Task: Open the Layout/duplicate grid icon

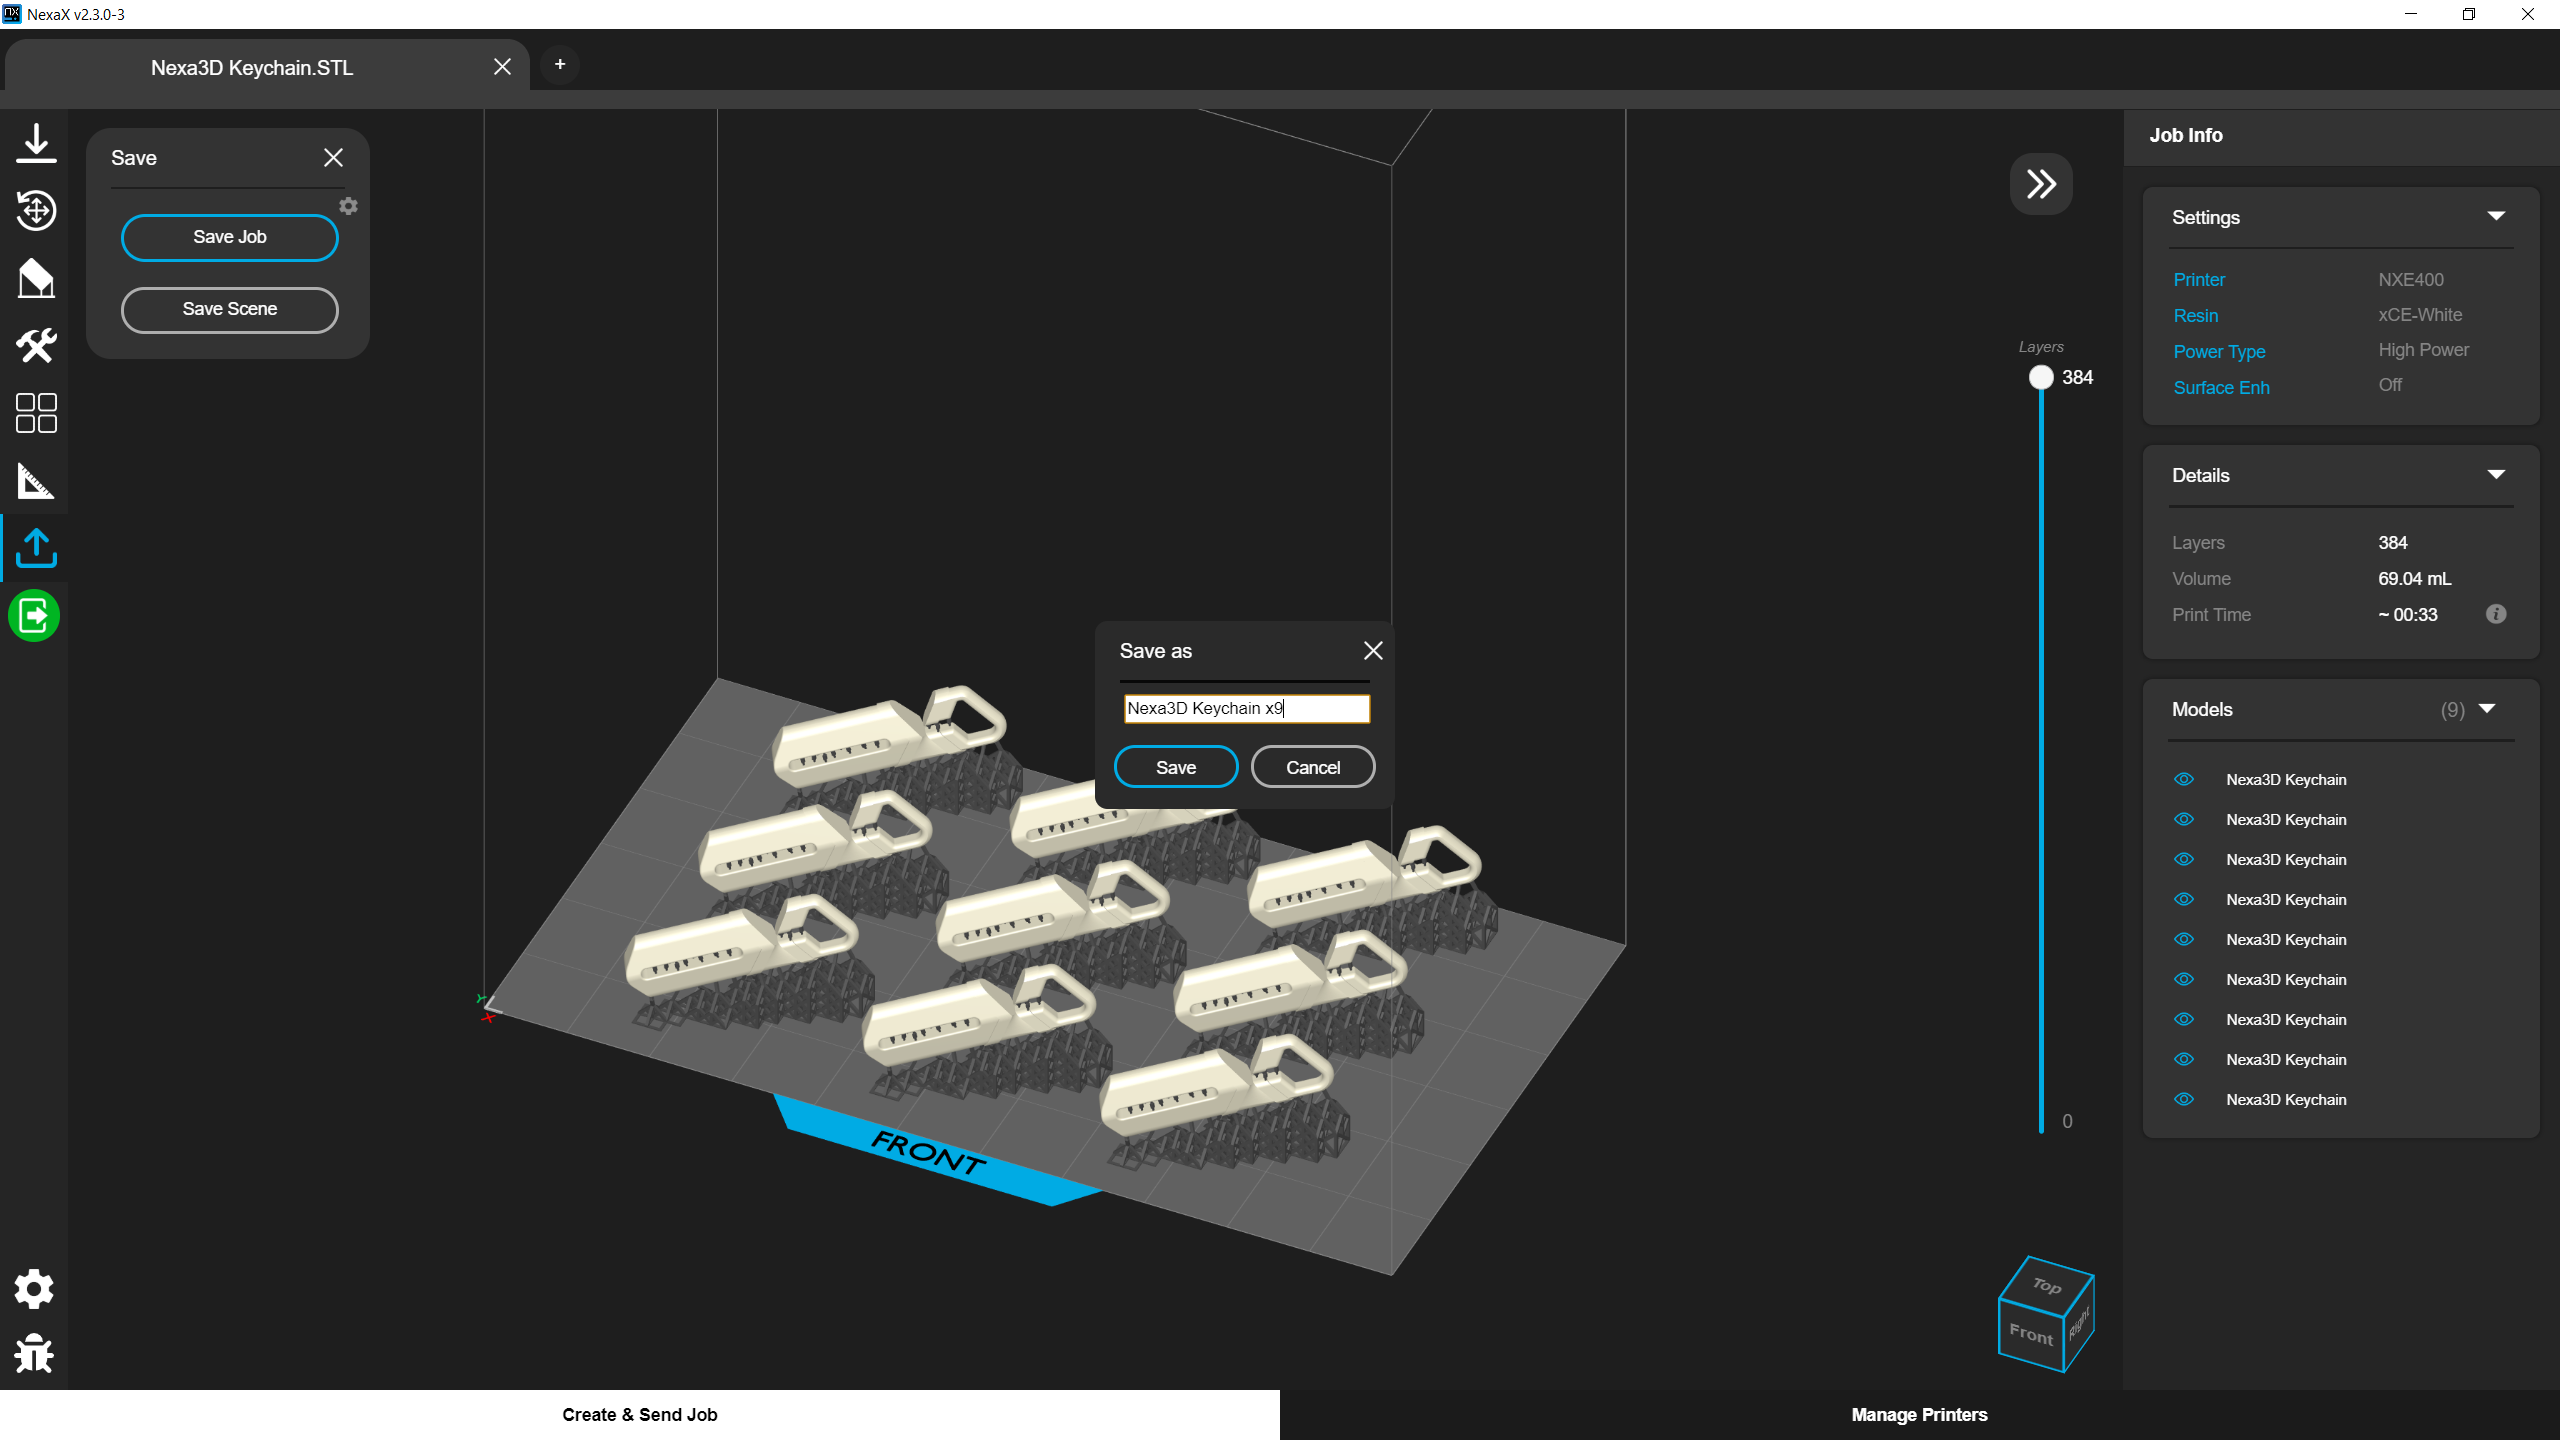Action: [x=36, y=413]
